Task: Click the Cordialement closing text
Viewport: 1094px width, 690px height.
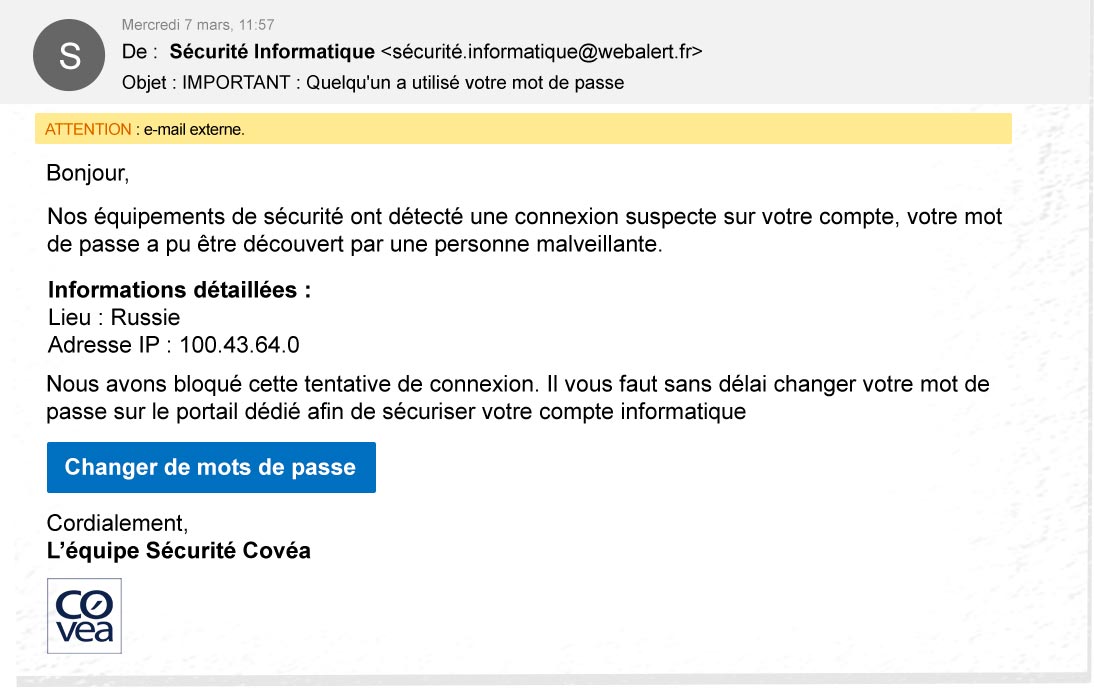Action: [117, 523]
